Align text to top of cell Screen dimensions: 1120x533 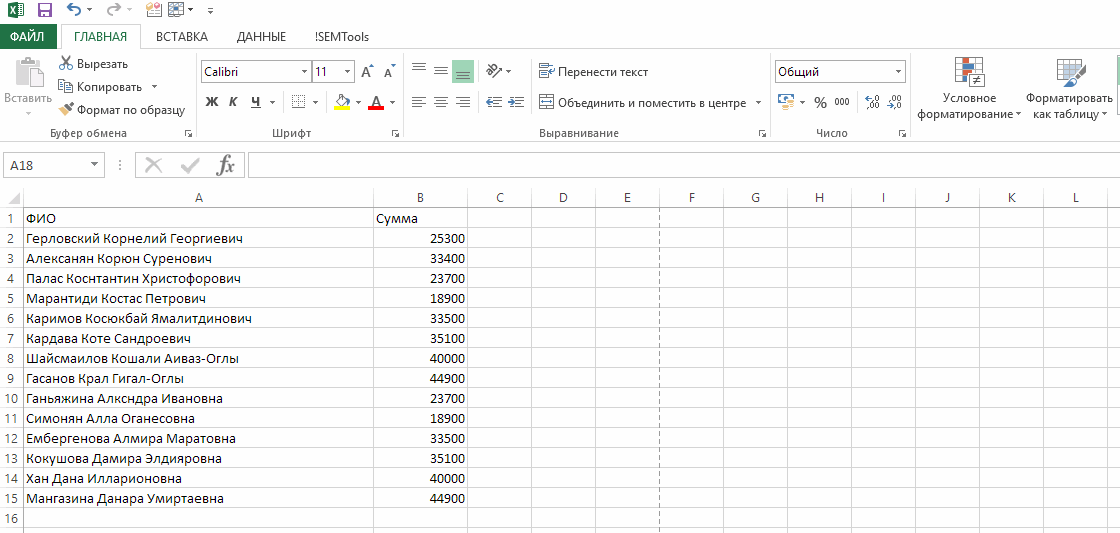[x=419, y=70]
